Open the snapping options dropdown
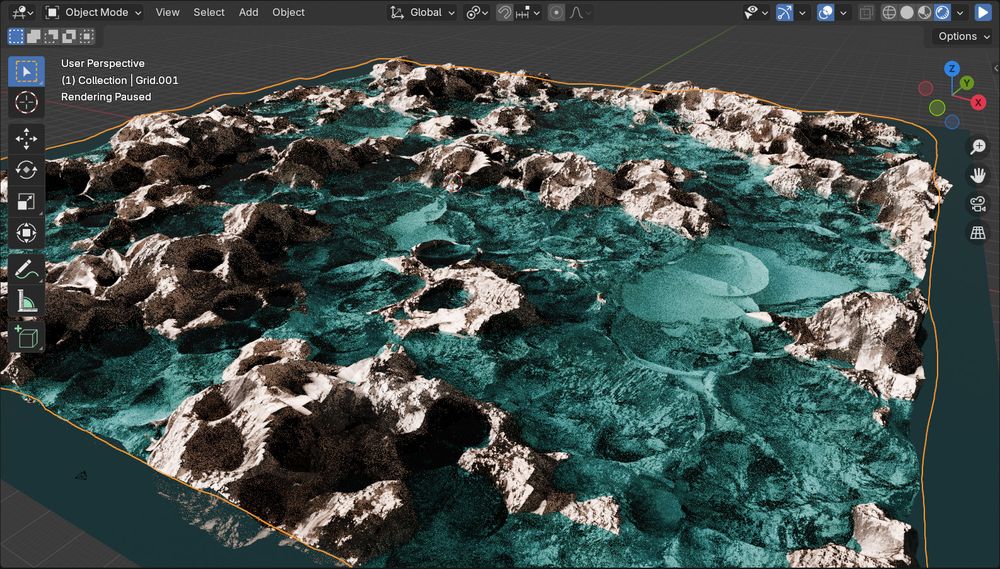The image size is (1000, 569). 527,12
